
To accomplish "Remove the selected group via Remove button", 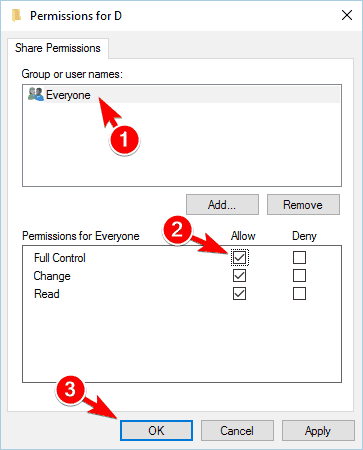I will click(303, 204).
